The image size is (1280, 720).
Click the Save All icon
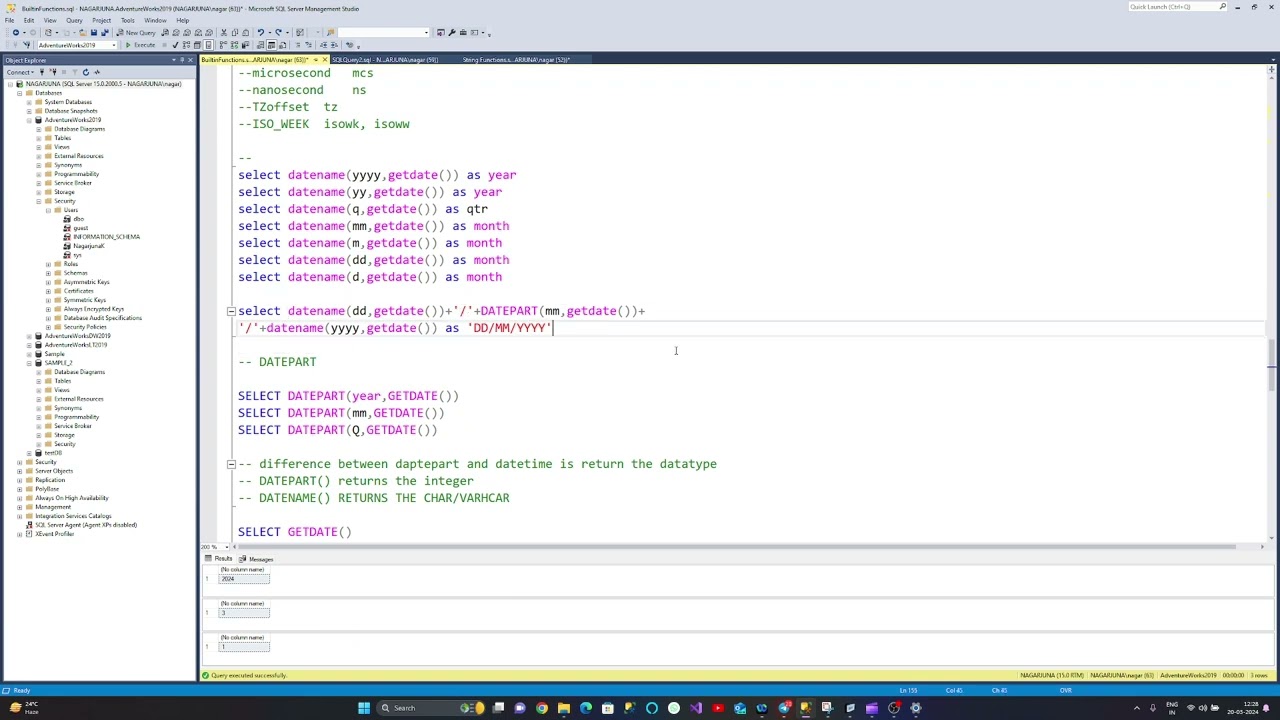pos(106,32)
